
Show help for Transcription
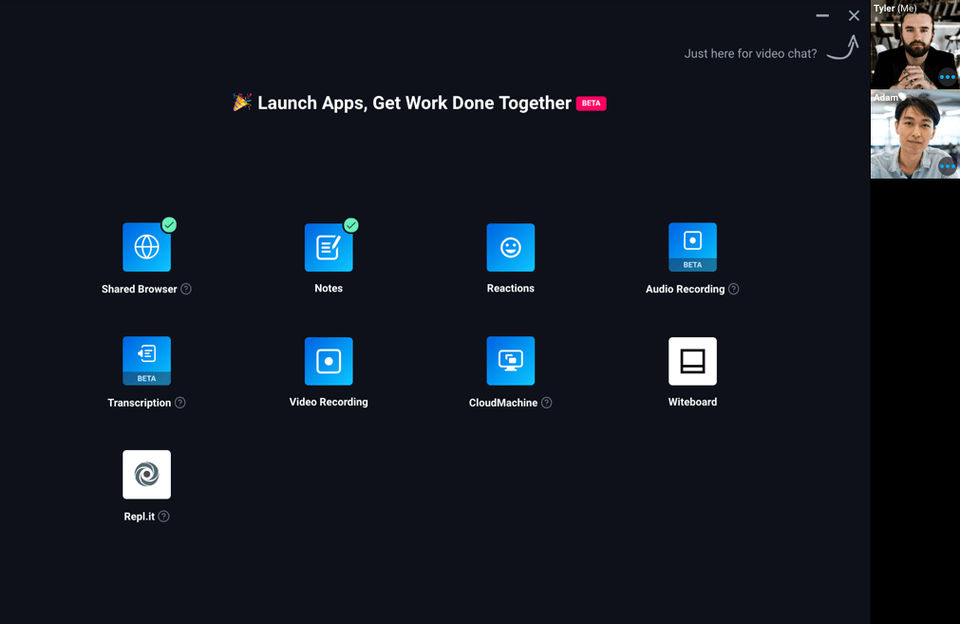[180, 403]
